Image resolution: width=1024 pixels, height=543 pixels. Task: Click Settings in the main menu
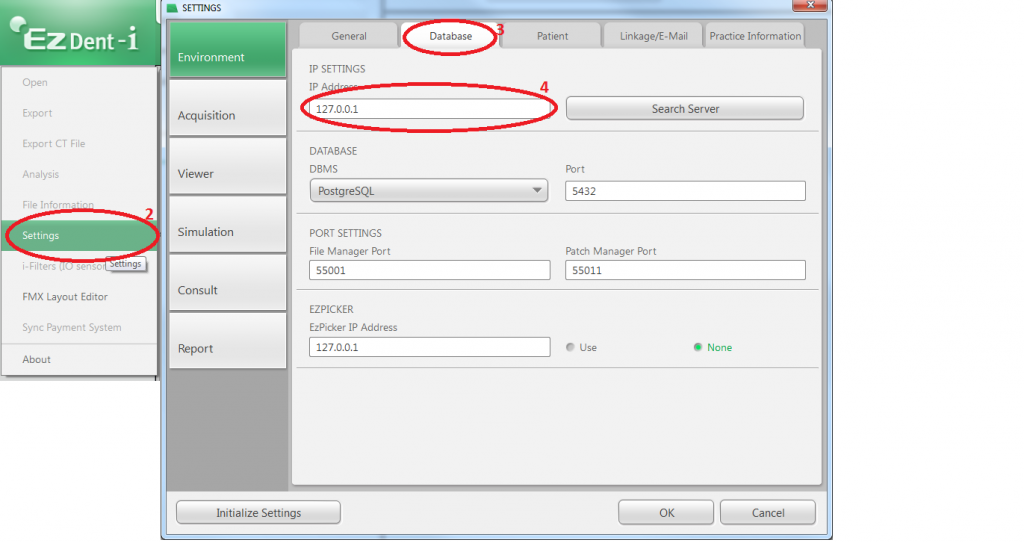pos(80,235)
